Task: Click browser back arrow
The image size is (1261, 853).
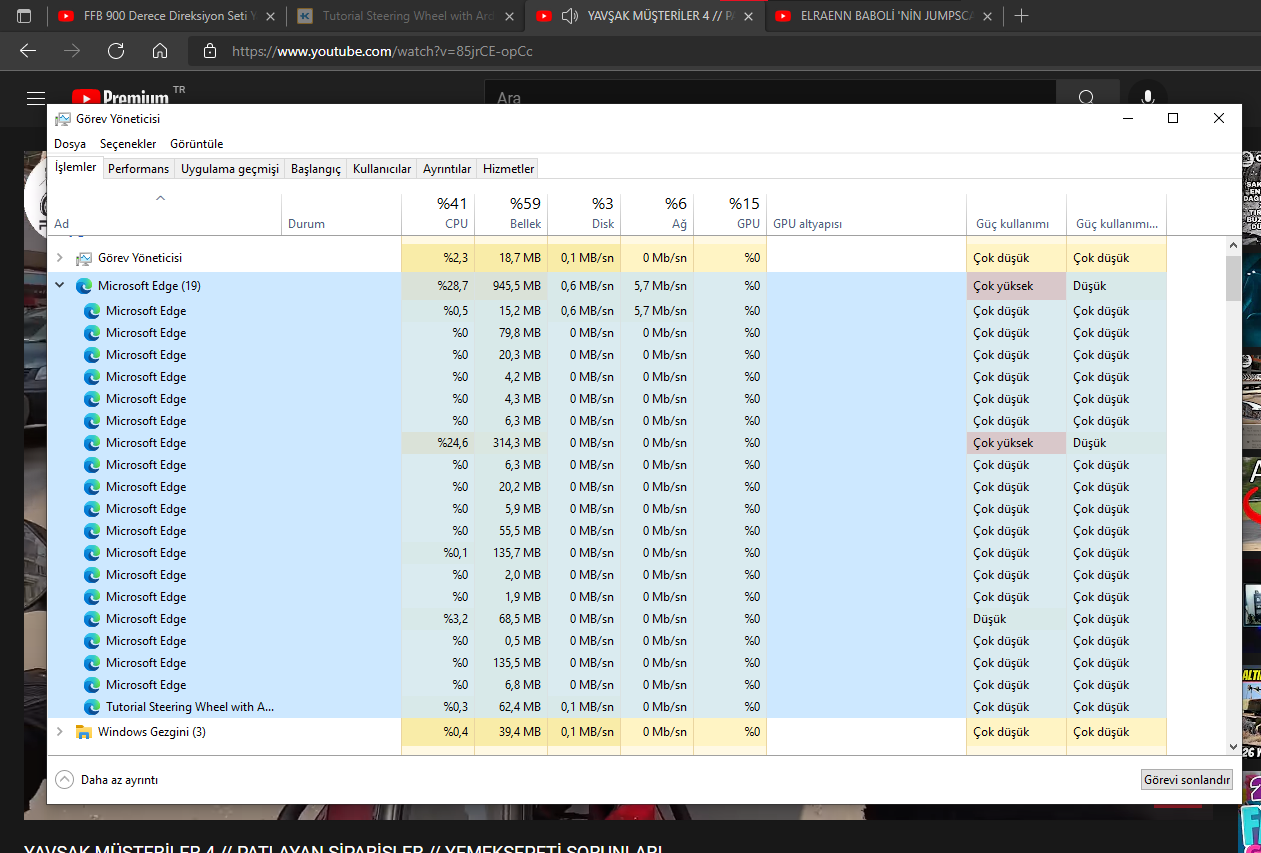Action: point(28,51)
